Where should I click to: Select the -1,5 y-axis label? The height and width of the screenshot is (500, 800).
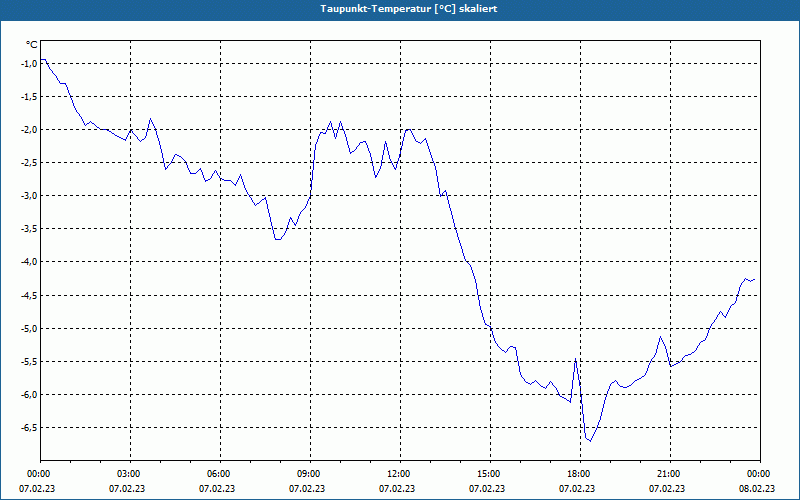pos(29,96)
